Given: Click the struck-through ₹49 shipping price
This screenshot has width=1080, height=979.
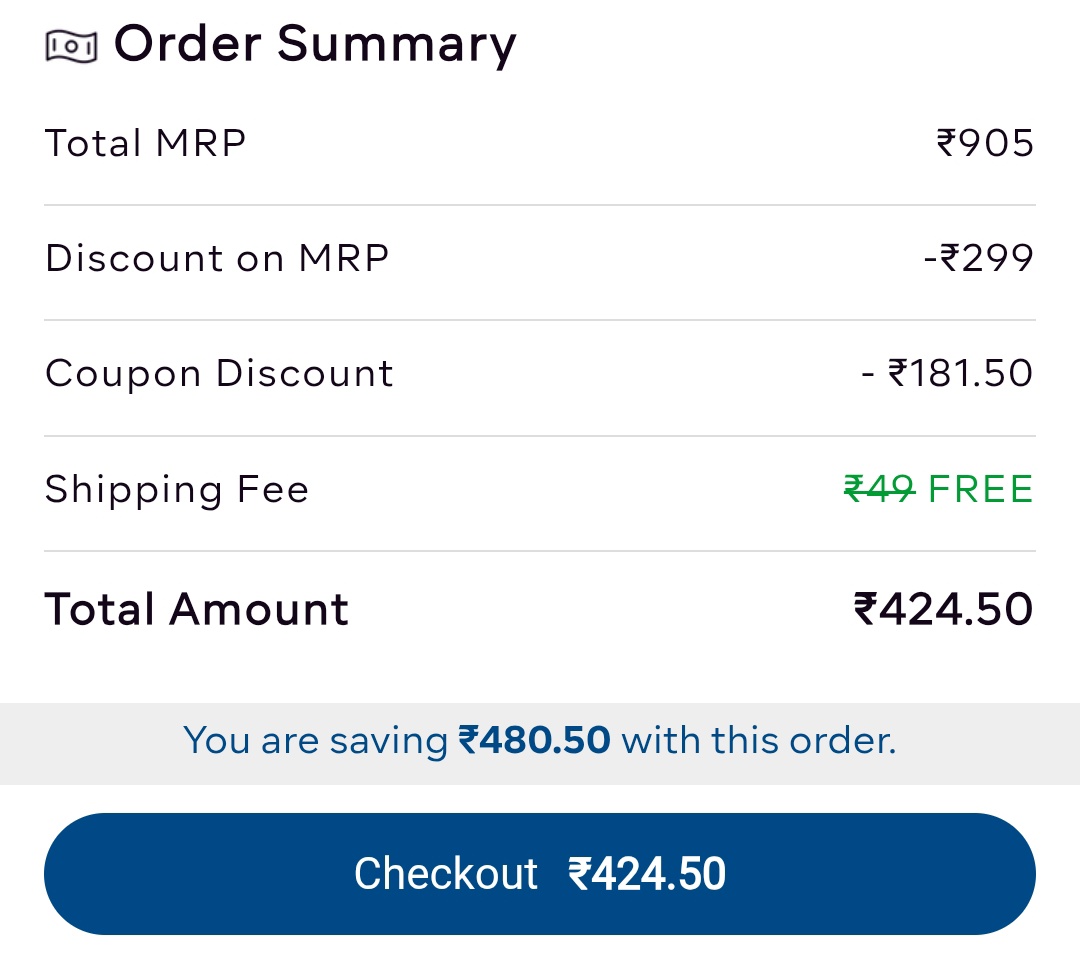Looking at the screenshot, I should click(879, 489).
